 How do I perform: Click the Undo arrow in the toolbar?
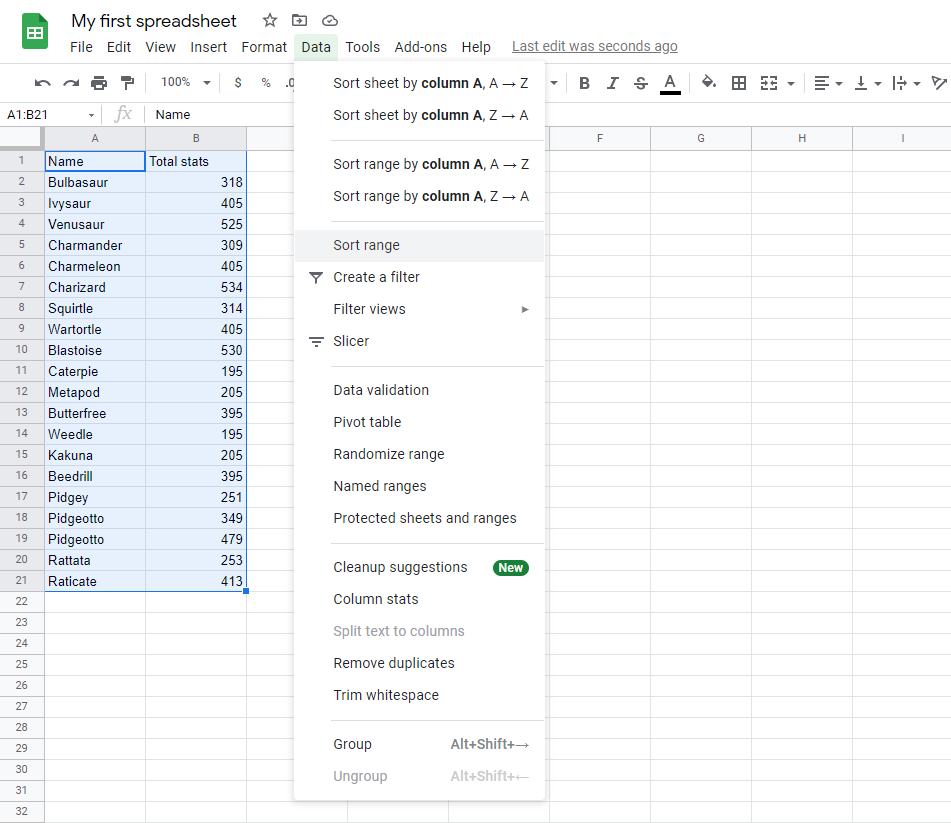pyautogui.click(x=42, y=83)
